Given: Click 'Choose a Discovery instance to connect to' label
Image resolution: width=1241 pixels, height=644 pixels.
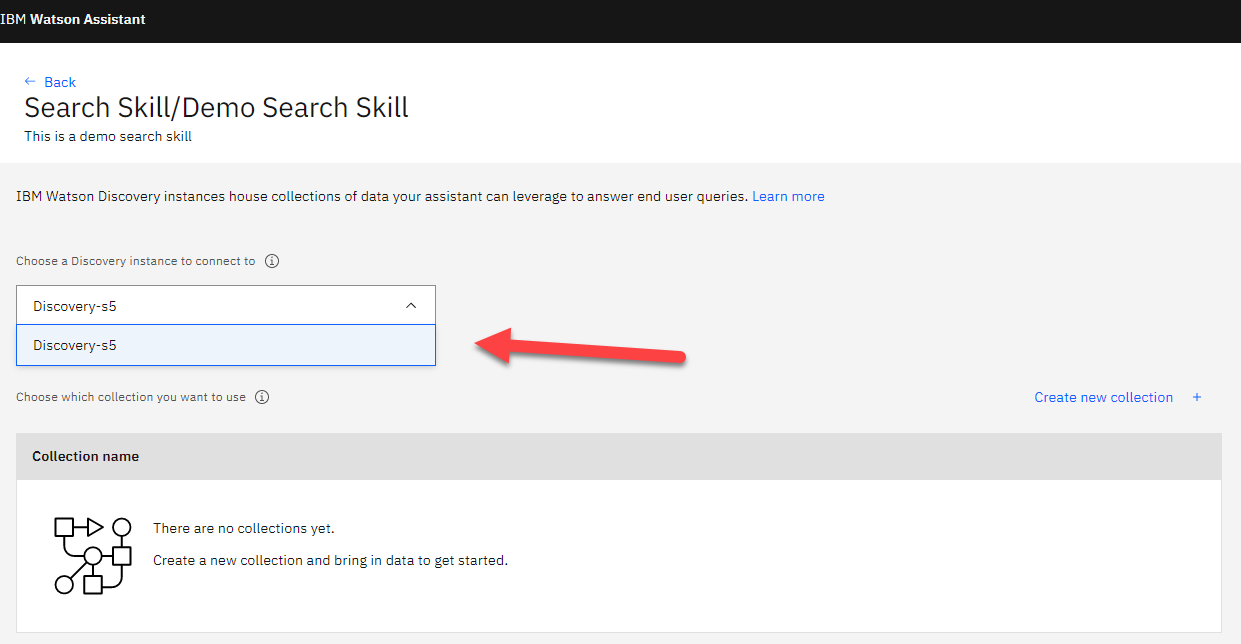Looking at the screenshot, I should 136,261.
